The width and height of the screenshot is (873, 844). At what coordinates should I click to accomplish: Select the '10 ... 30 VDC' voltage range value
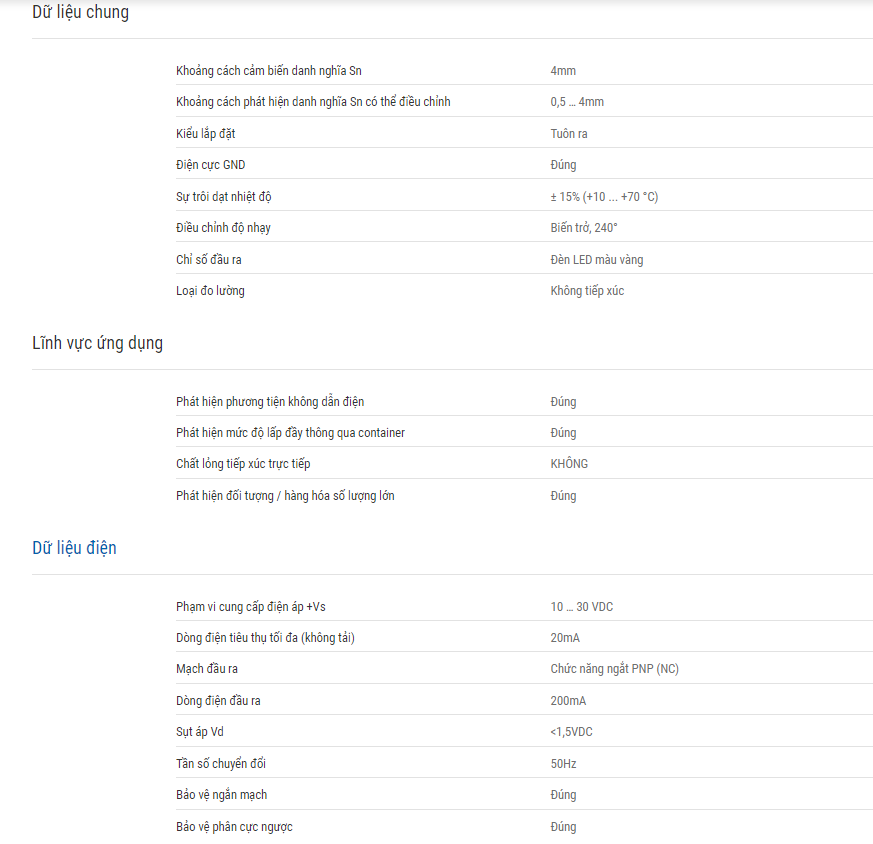(x=581, y=607)
